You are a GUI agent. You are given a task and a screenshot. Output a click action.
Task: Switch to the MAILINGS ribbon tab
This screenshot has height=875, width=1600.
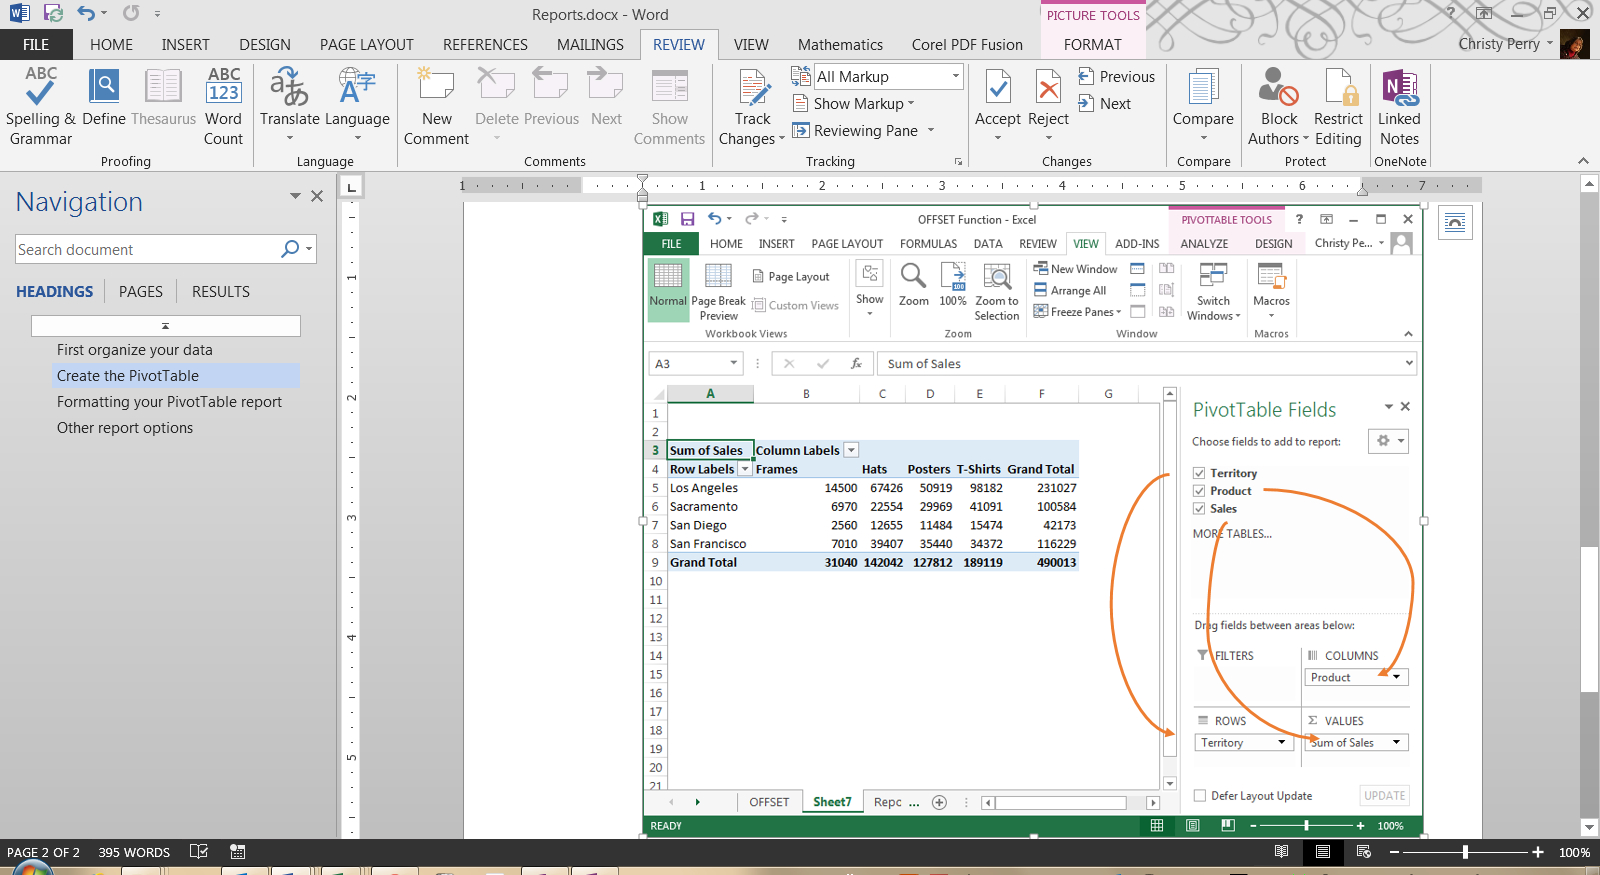[590, 45]
